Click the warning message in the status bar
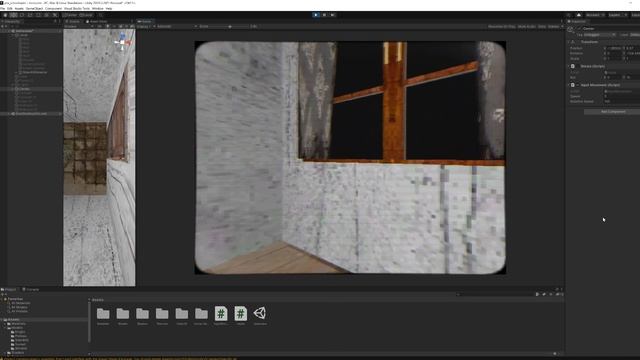The width and height of the screenshot is (640, 360). [118, 358]
